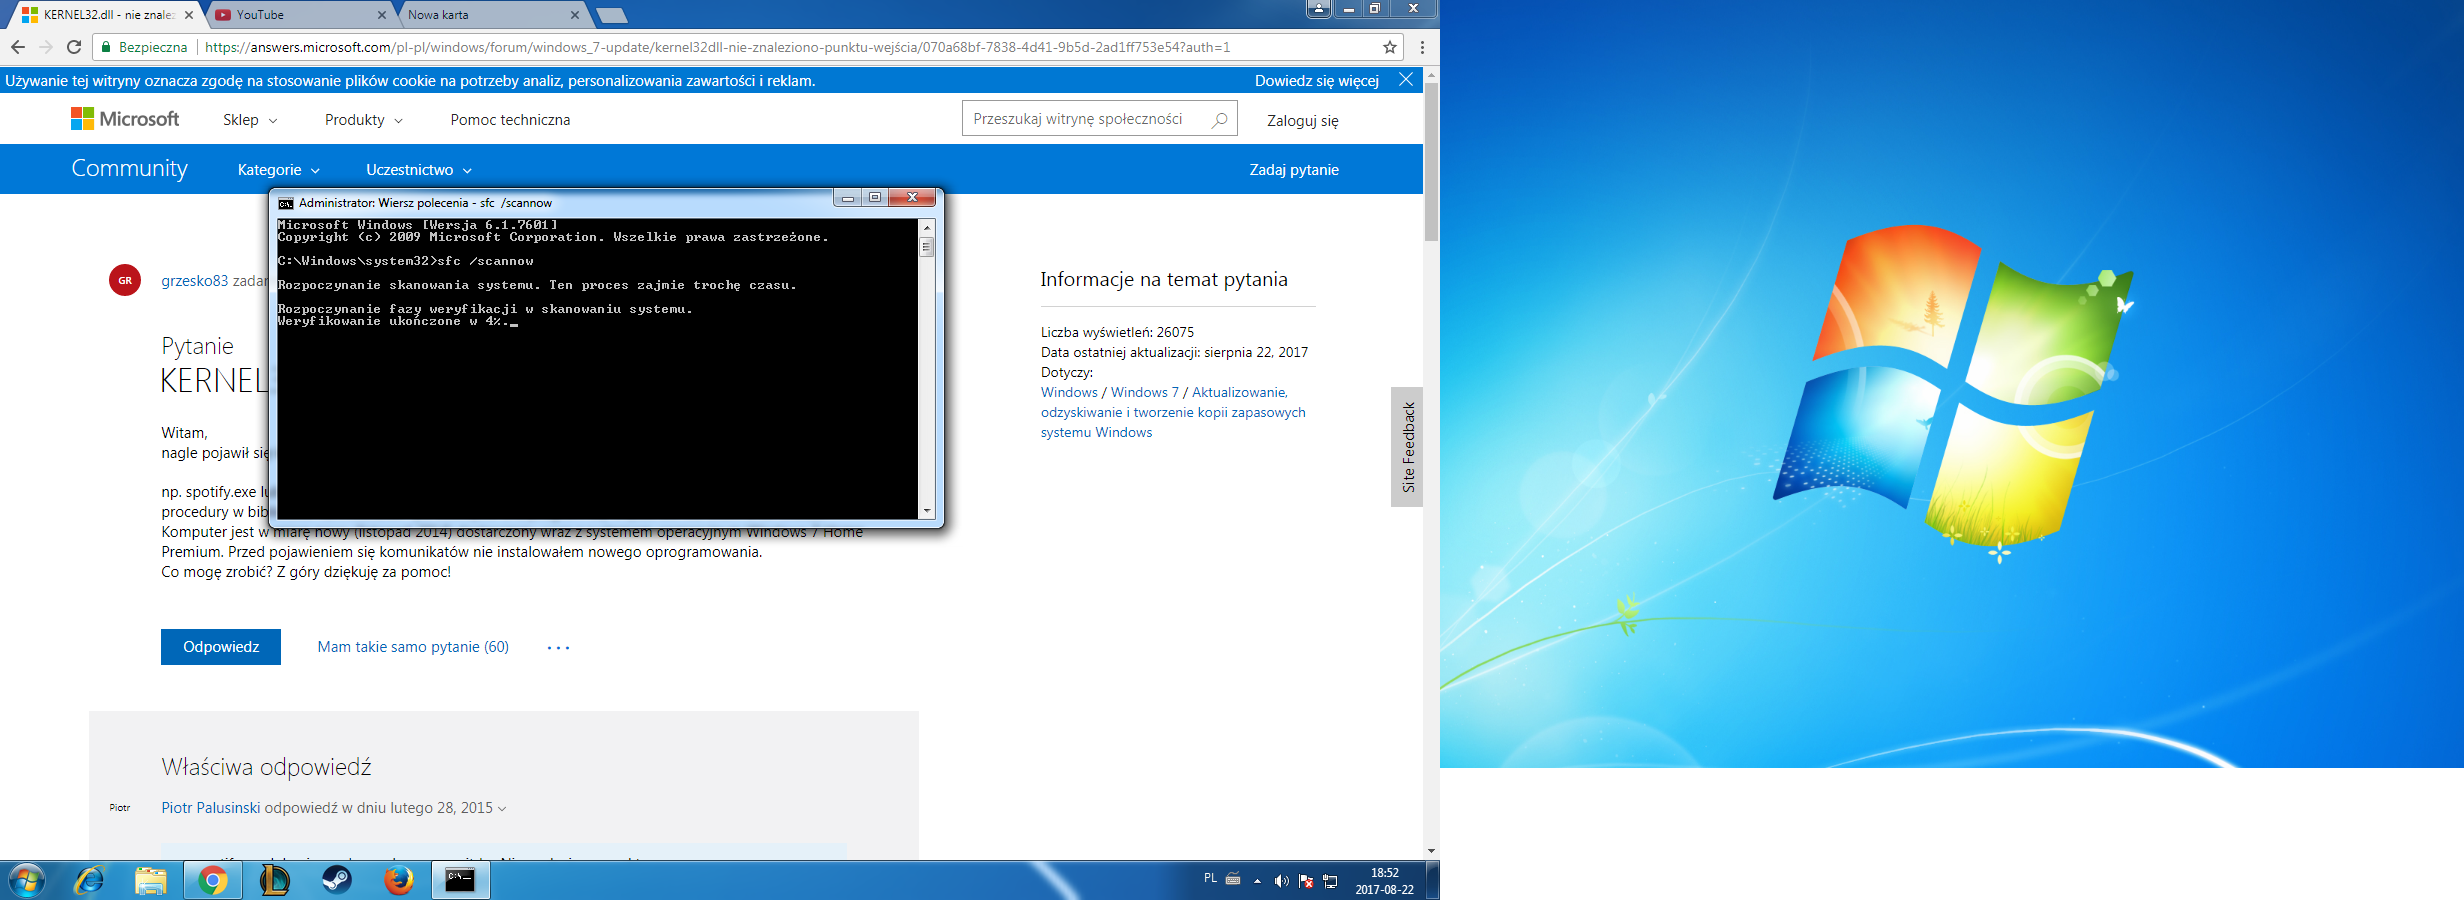Open a new Chrome tab
The width and height of the screenshot is (2464, 900).
[x=611, y=15]
